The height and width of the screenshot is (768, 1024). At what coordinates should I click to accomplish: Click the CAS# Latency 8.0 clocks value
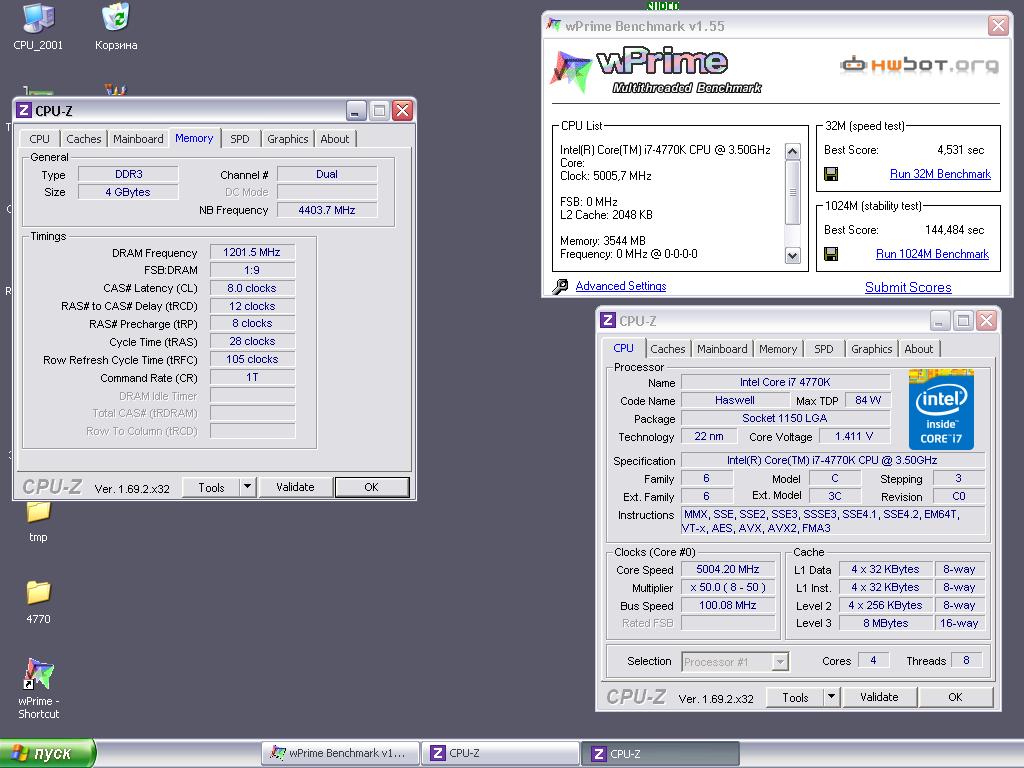pyautogui.click(x=252, y=288)
